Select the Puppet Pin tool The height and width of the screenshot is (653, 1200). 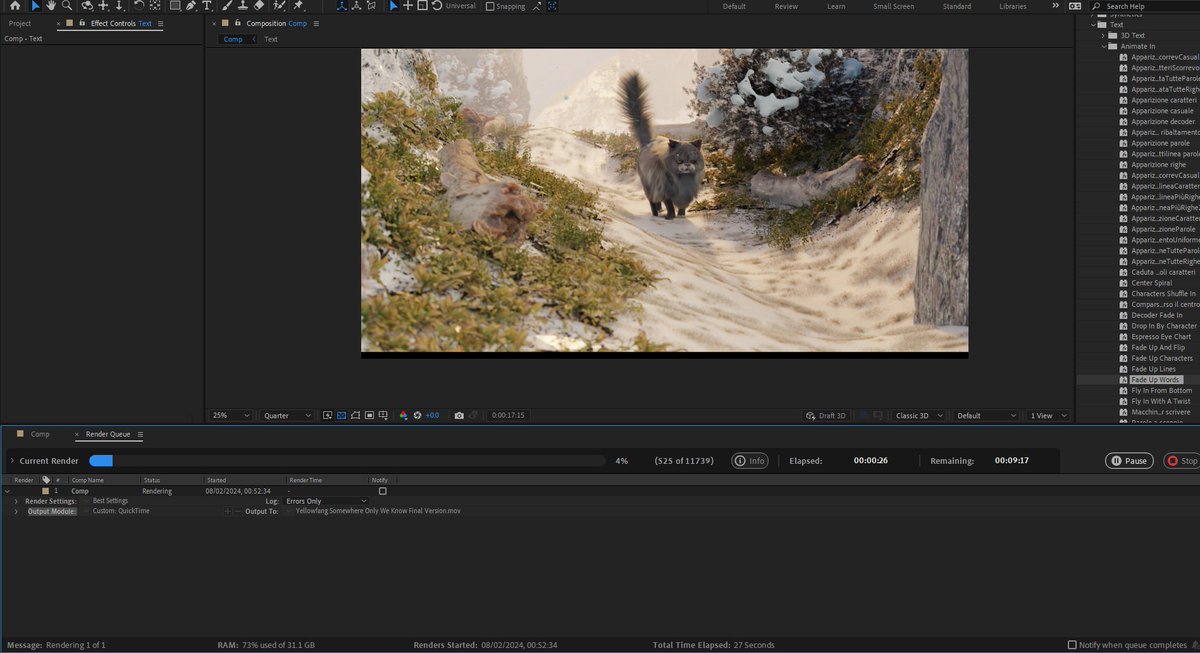click(x=298, y=6)
